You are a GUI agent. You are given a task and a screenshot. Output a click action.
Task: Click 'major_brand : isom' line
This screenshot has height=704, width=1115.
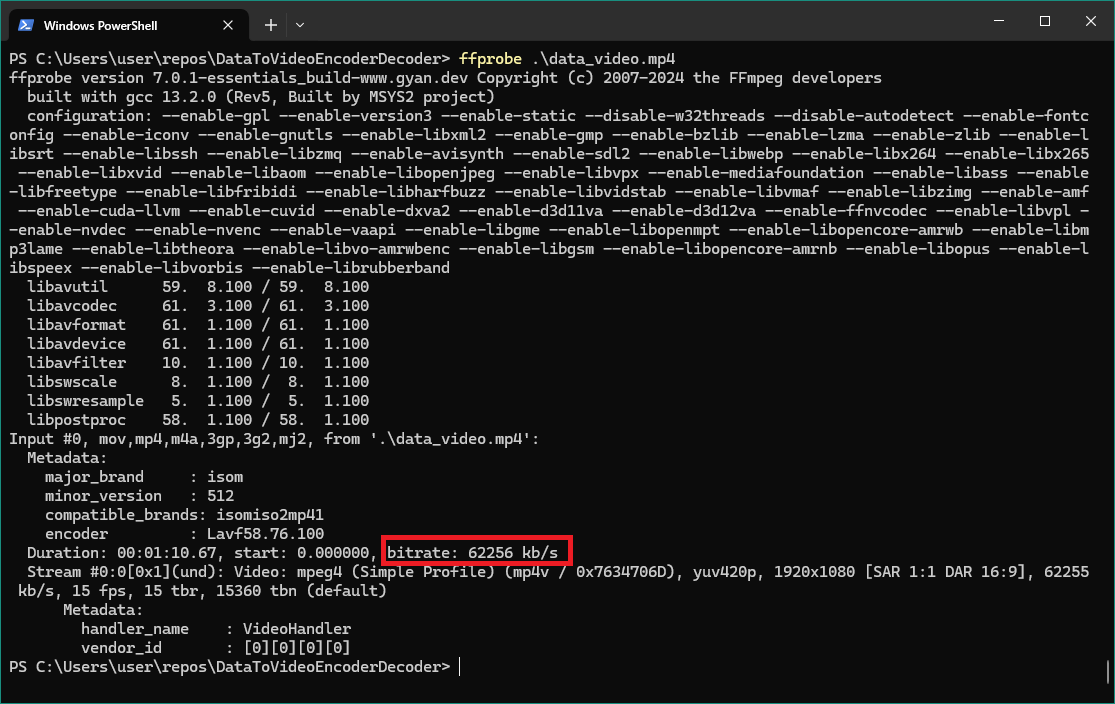coord(144,477)
